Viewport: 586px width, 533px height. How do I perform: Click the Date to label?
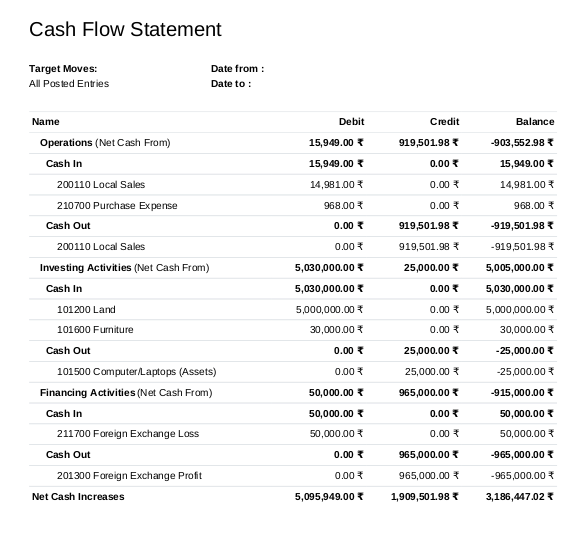tap(231, 84)
